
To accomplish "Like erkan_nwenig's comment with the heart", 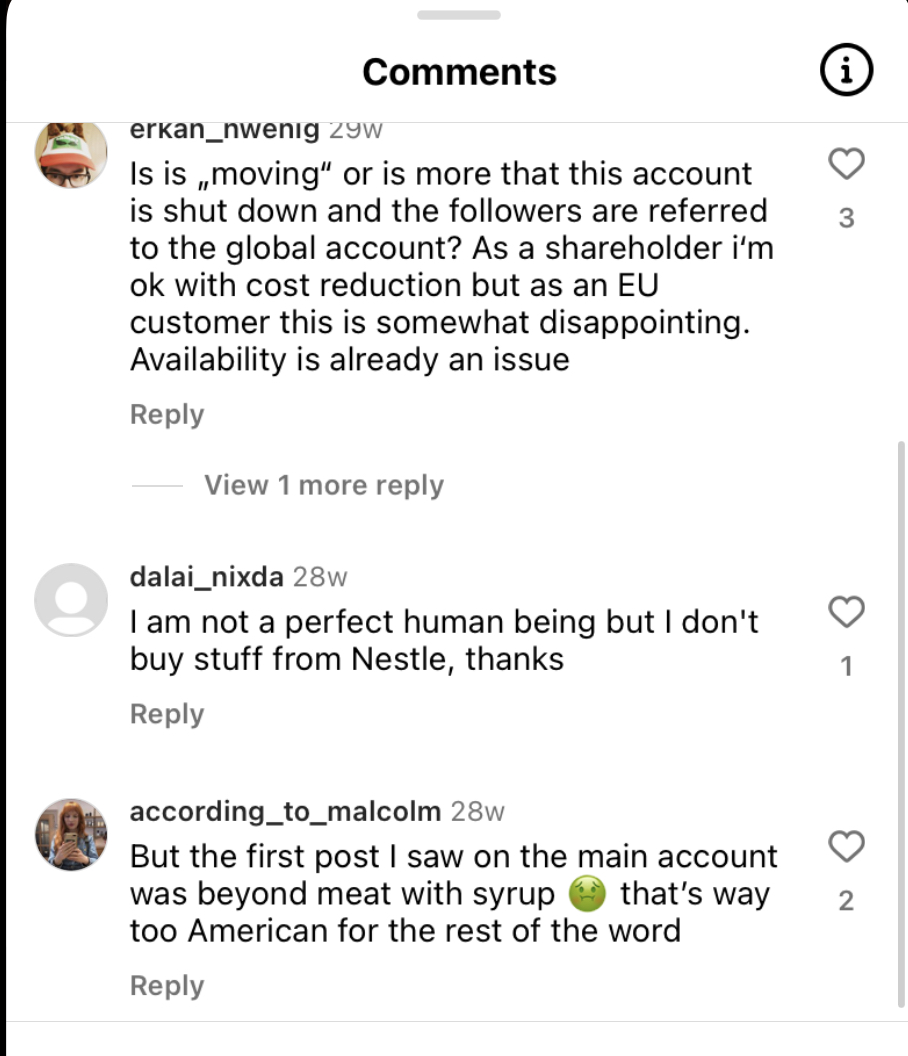I will (847, 164).
